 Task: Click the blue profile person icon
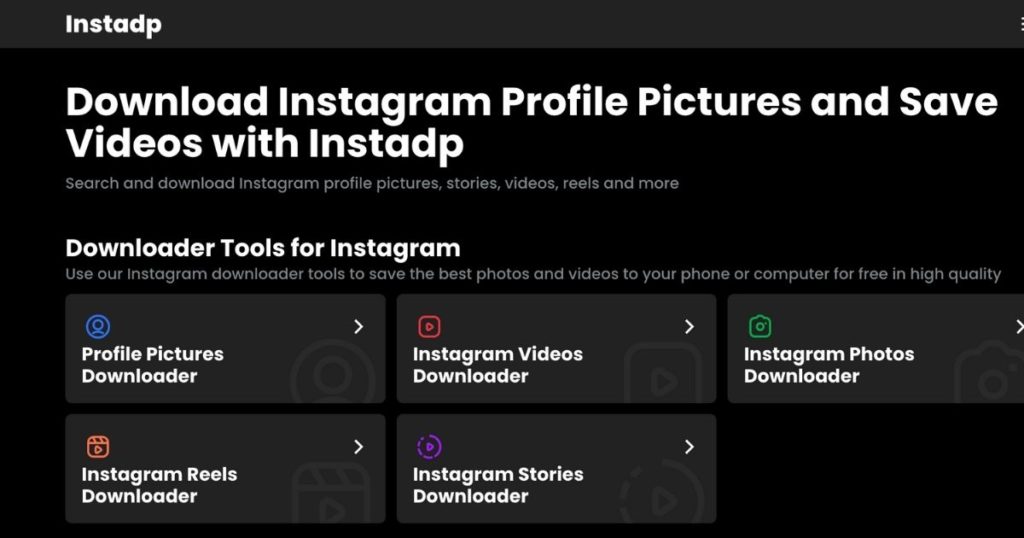coord(98,326)
